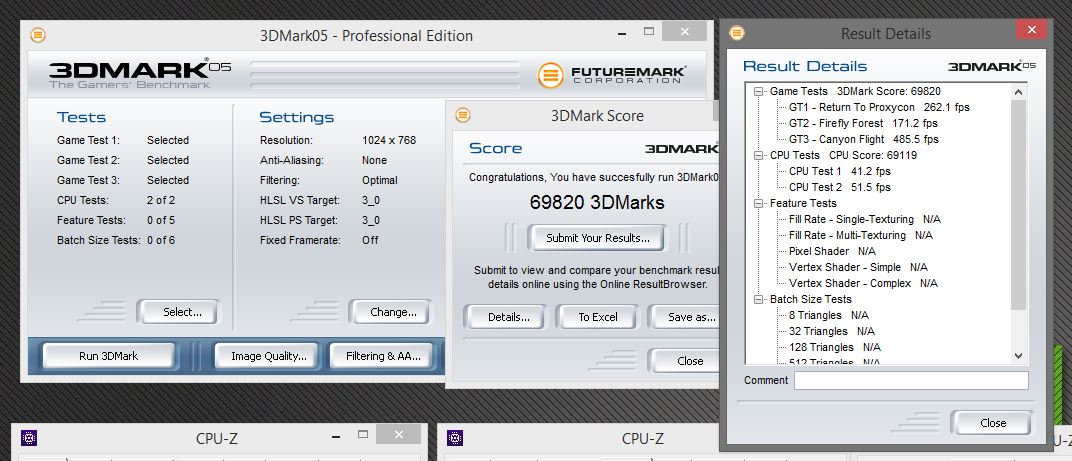Viewport: 1072px width, 461px height.
Task: Close the left CPU-Z window
Action: pyautogui.click(x=398, y=434)
